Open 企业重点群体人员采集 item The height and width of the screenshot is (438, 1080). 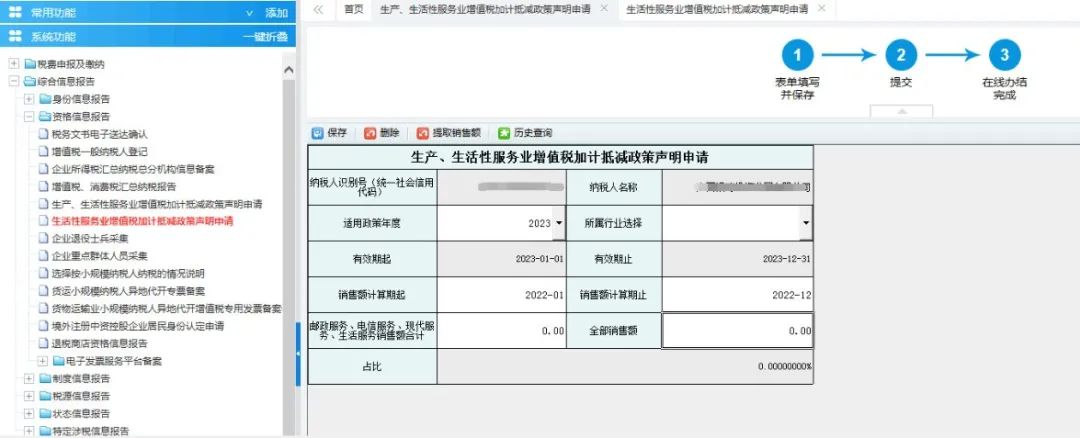coord(99,256)
